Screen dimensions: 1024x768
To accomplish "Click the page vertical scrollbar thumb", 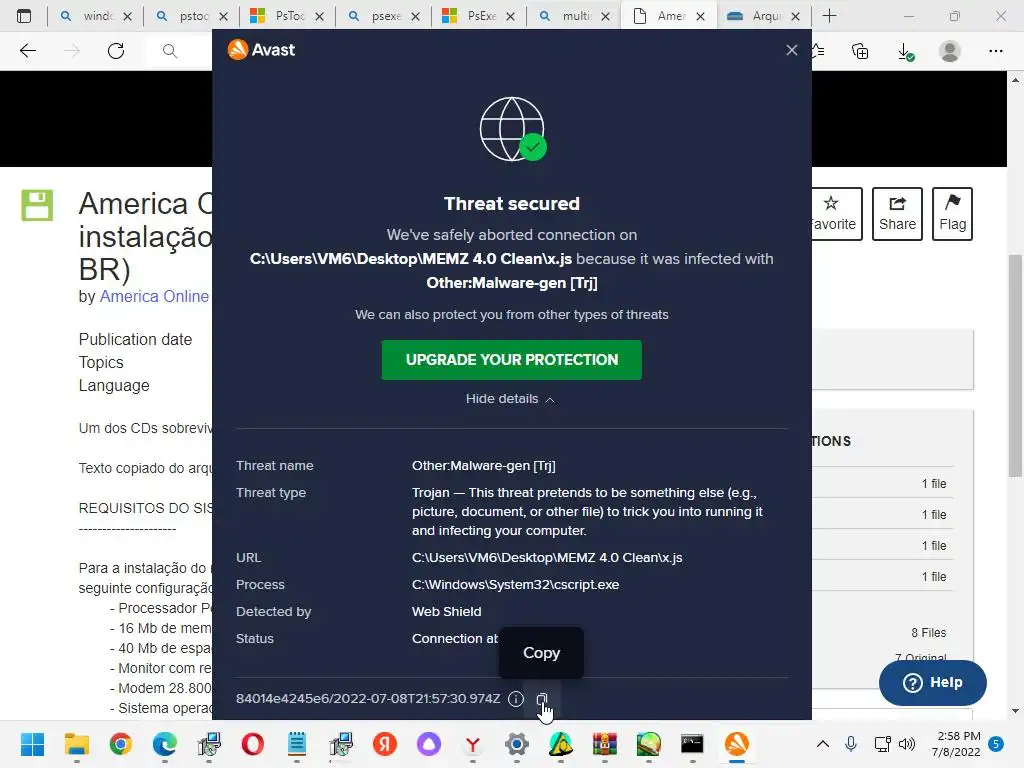I will click(1015, 366).
